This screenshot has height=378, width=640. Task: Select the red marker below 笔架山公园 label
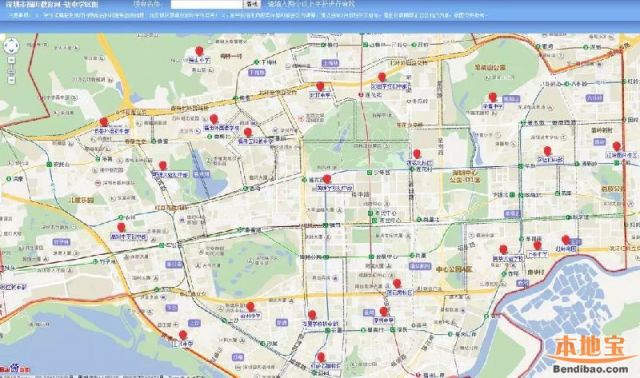(493, 97)
